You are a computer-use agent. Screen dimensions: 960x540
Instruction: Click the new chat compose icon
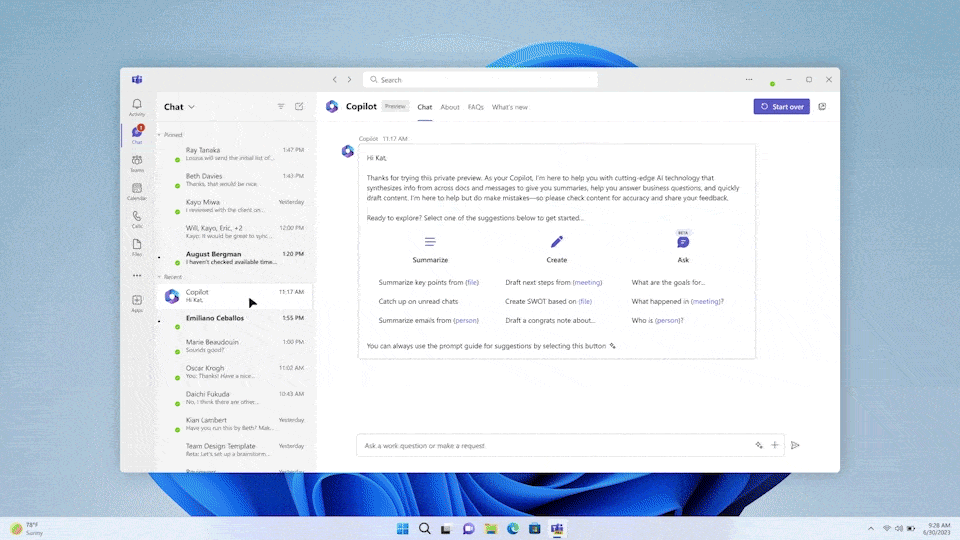pos(299,106)
